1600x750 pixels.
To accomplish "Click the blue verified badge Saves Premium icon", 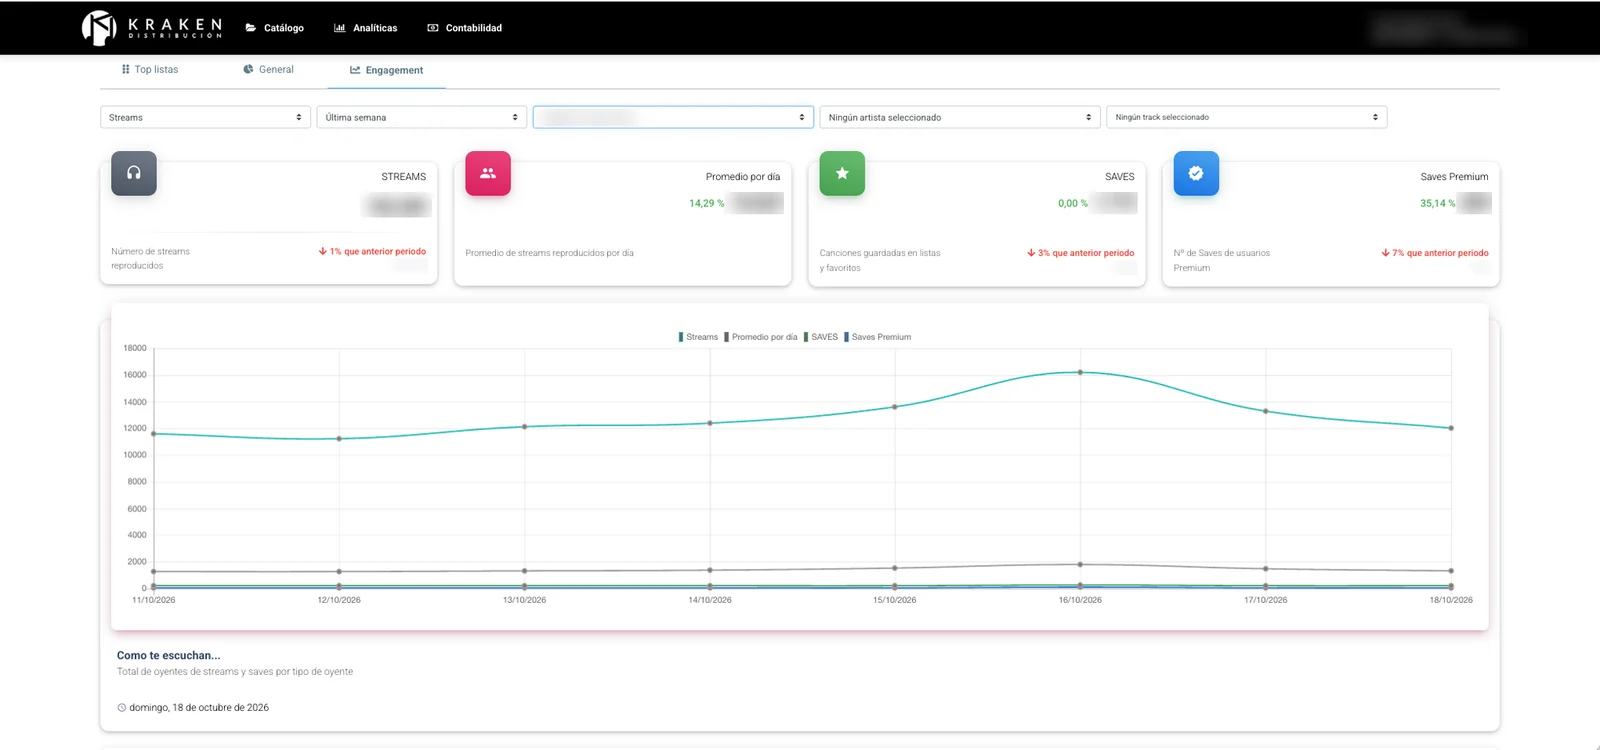I will pos(1196,173).
